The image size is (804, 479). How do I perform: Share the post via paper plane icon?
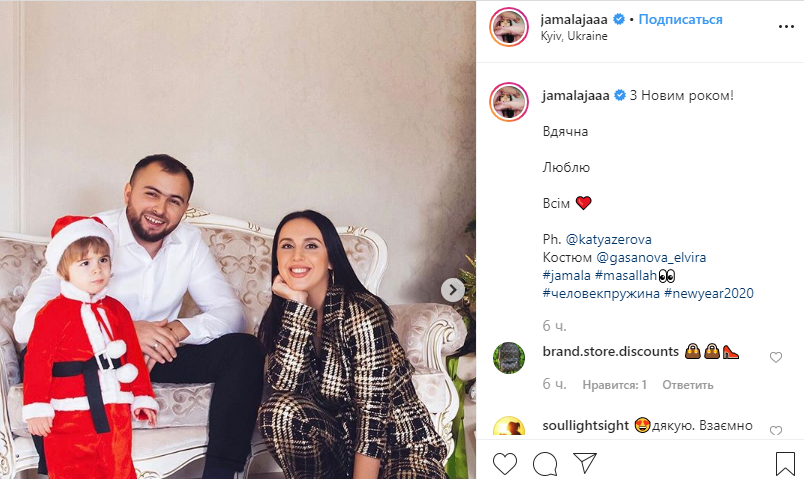pos(585,463)
